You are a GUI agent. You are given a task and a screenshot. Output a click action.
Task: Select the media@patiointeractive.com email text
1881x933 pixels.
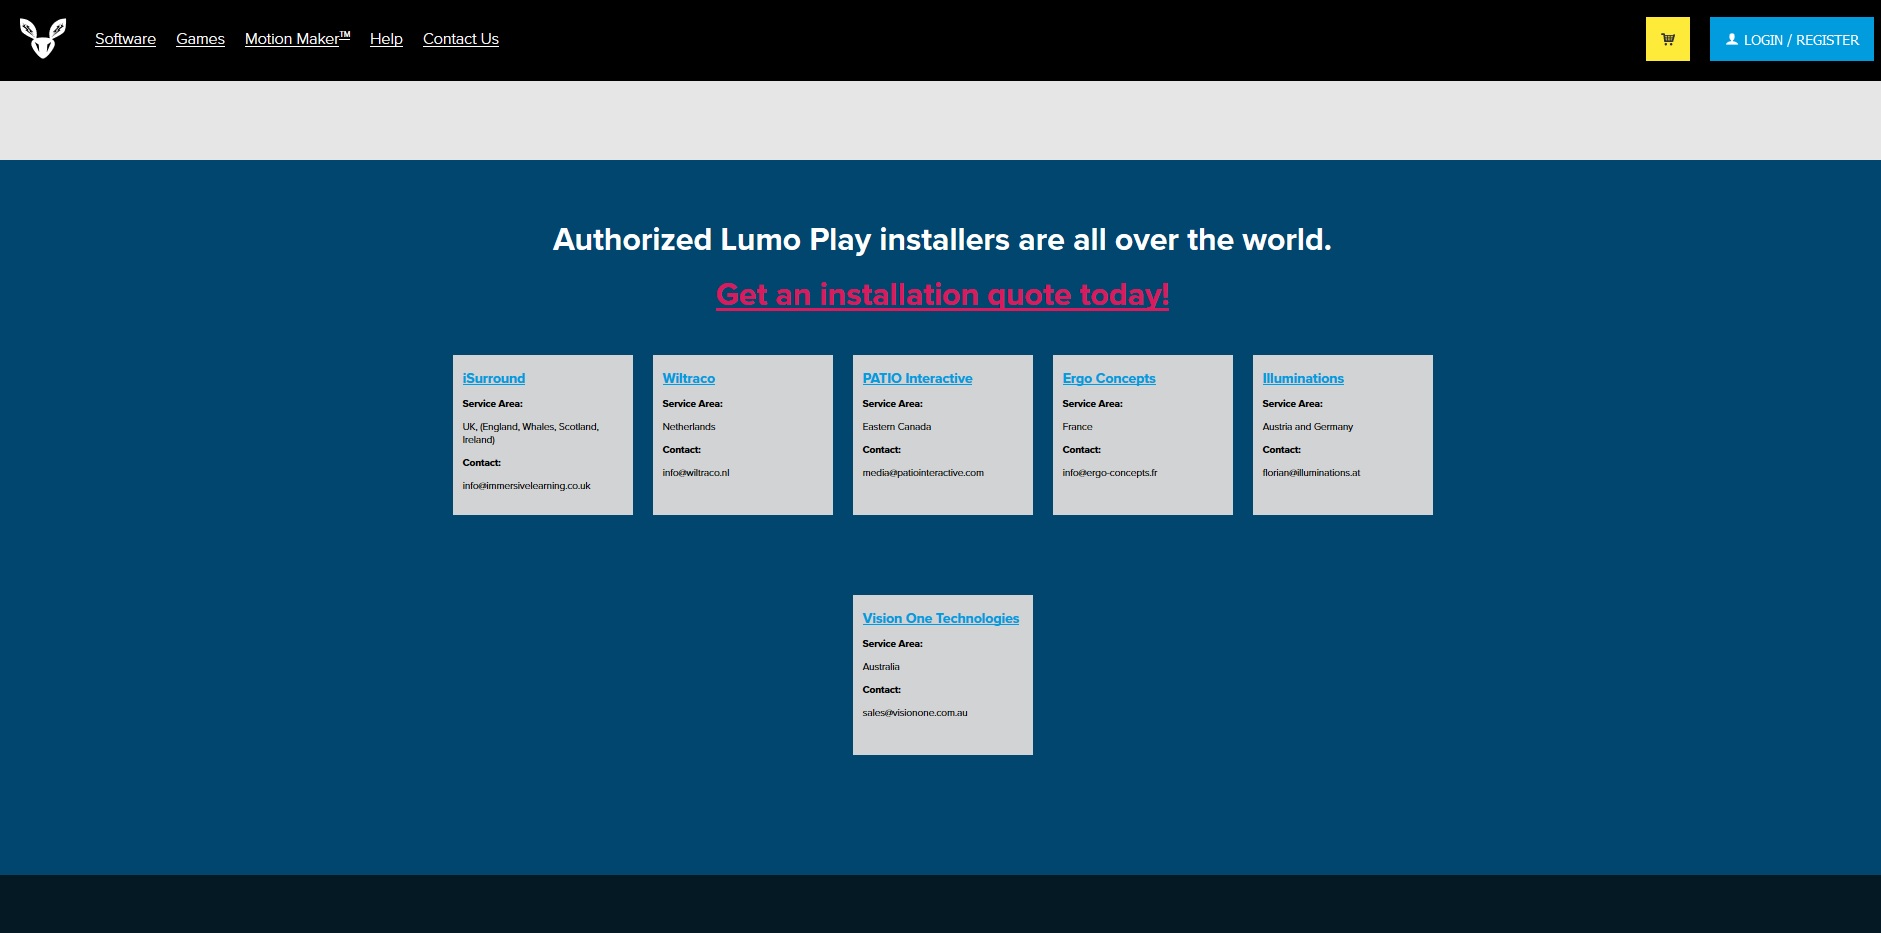(922, 473)
